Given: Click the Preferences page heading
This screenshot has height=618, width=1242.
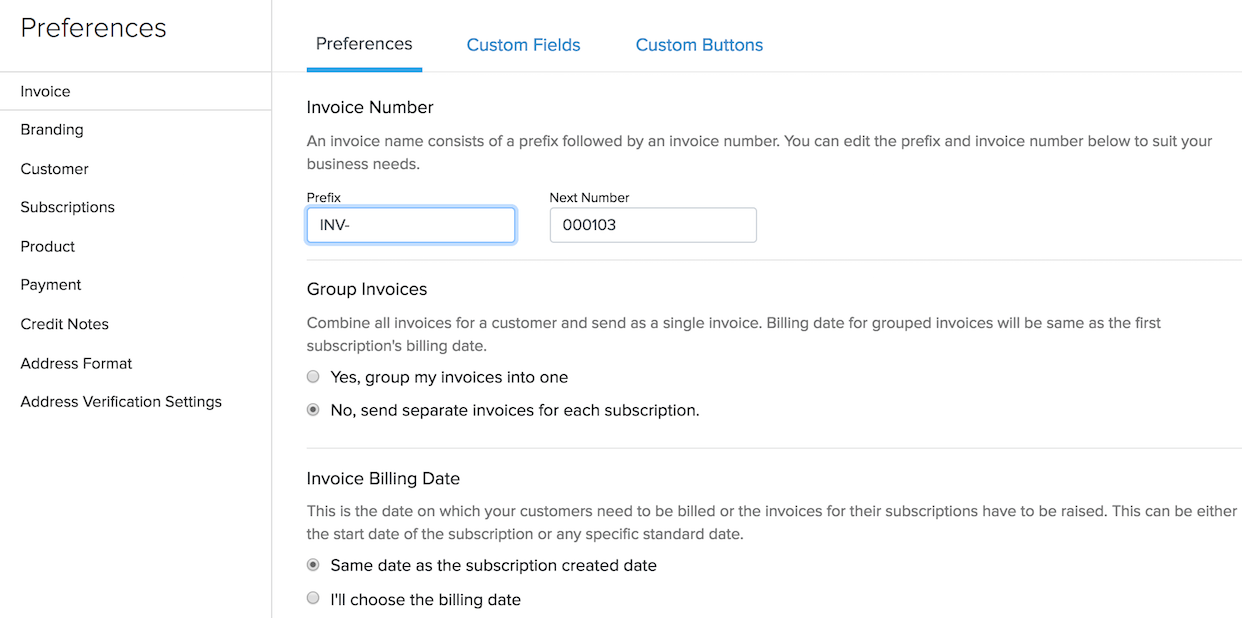Looking at the screenshot, I should click(92, 27).
